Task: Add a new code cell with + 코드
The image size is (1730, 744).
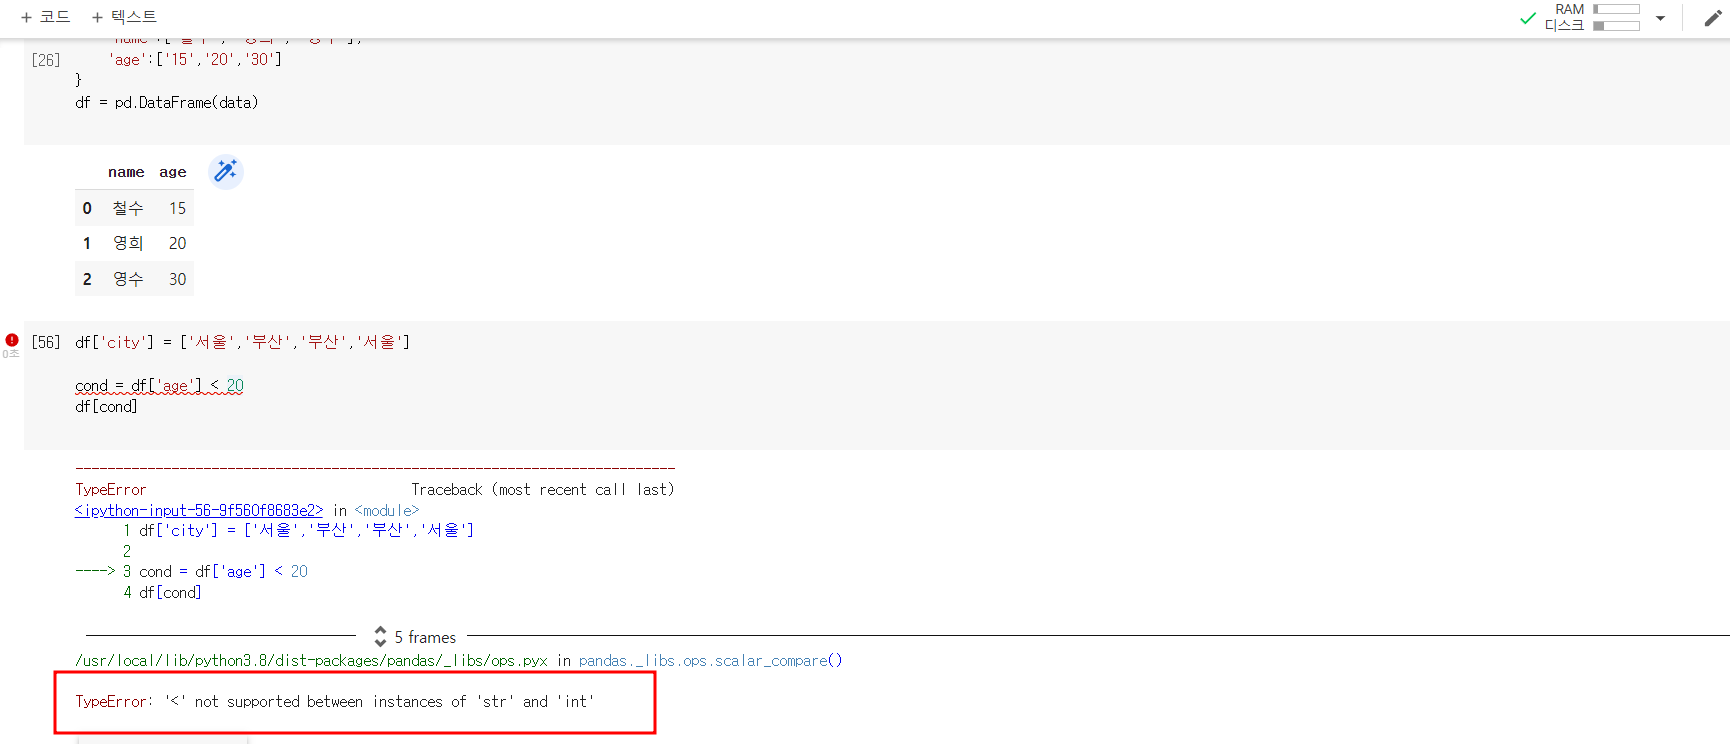Action: pos(45,17)
